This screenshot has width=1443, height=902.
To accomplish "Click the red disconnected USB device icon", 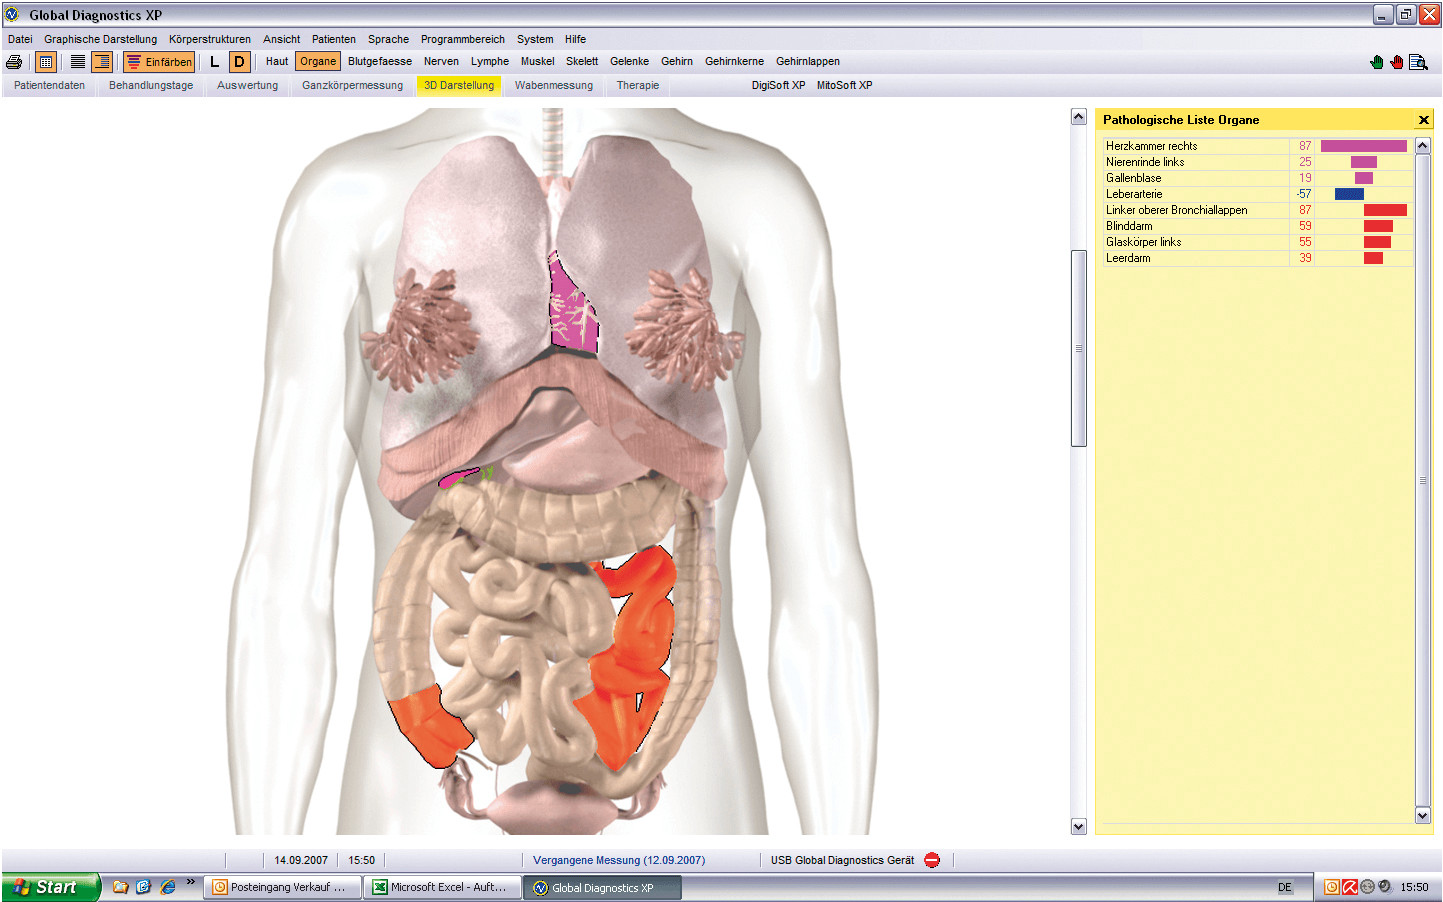I will (932, 860).
